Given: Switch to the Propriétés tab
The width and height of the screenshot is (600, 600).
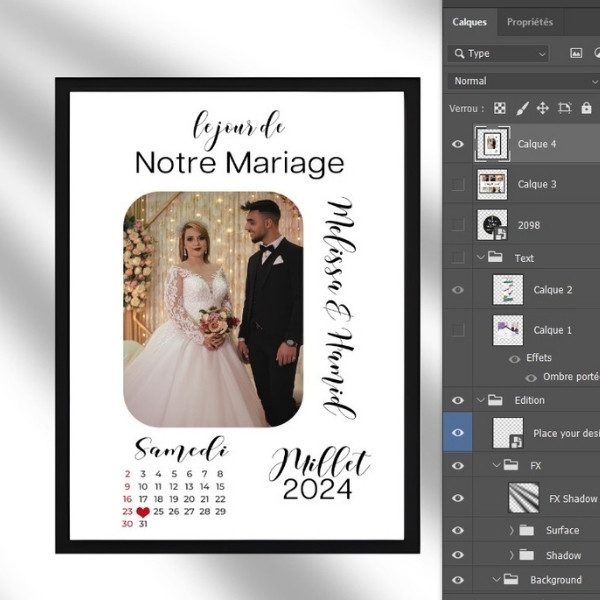Looking at the screenshot, I should click(x=529, y=22).
